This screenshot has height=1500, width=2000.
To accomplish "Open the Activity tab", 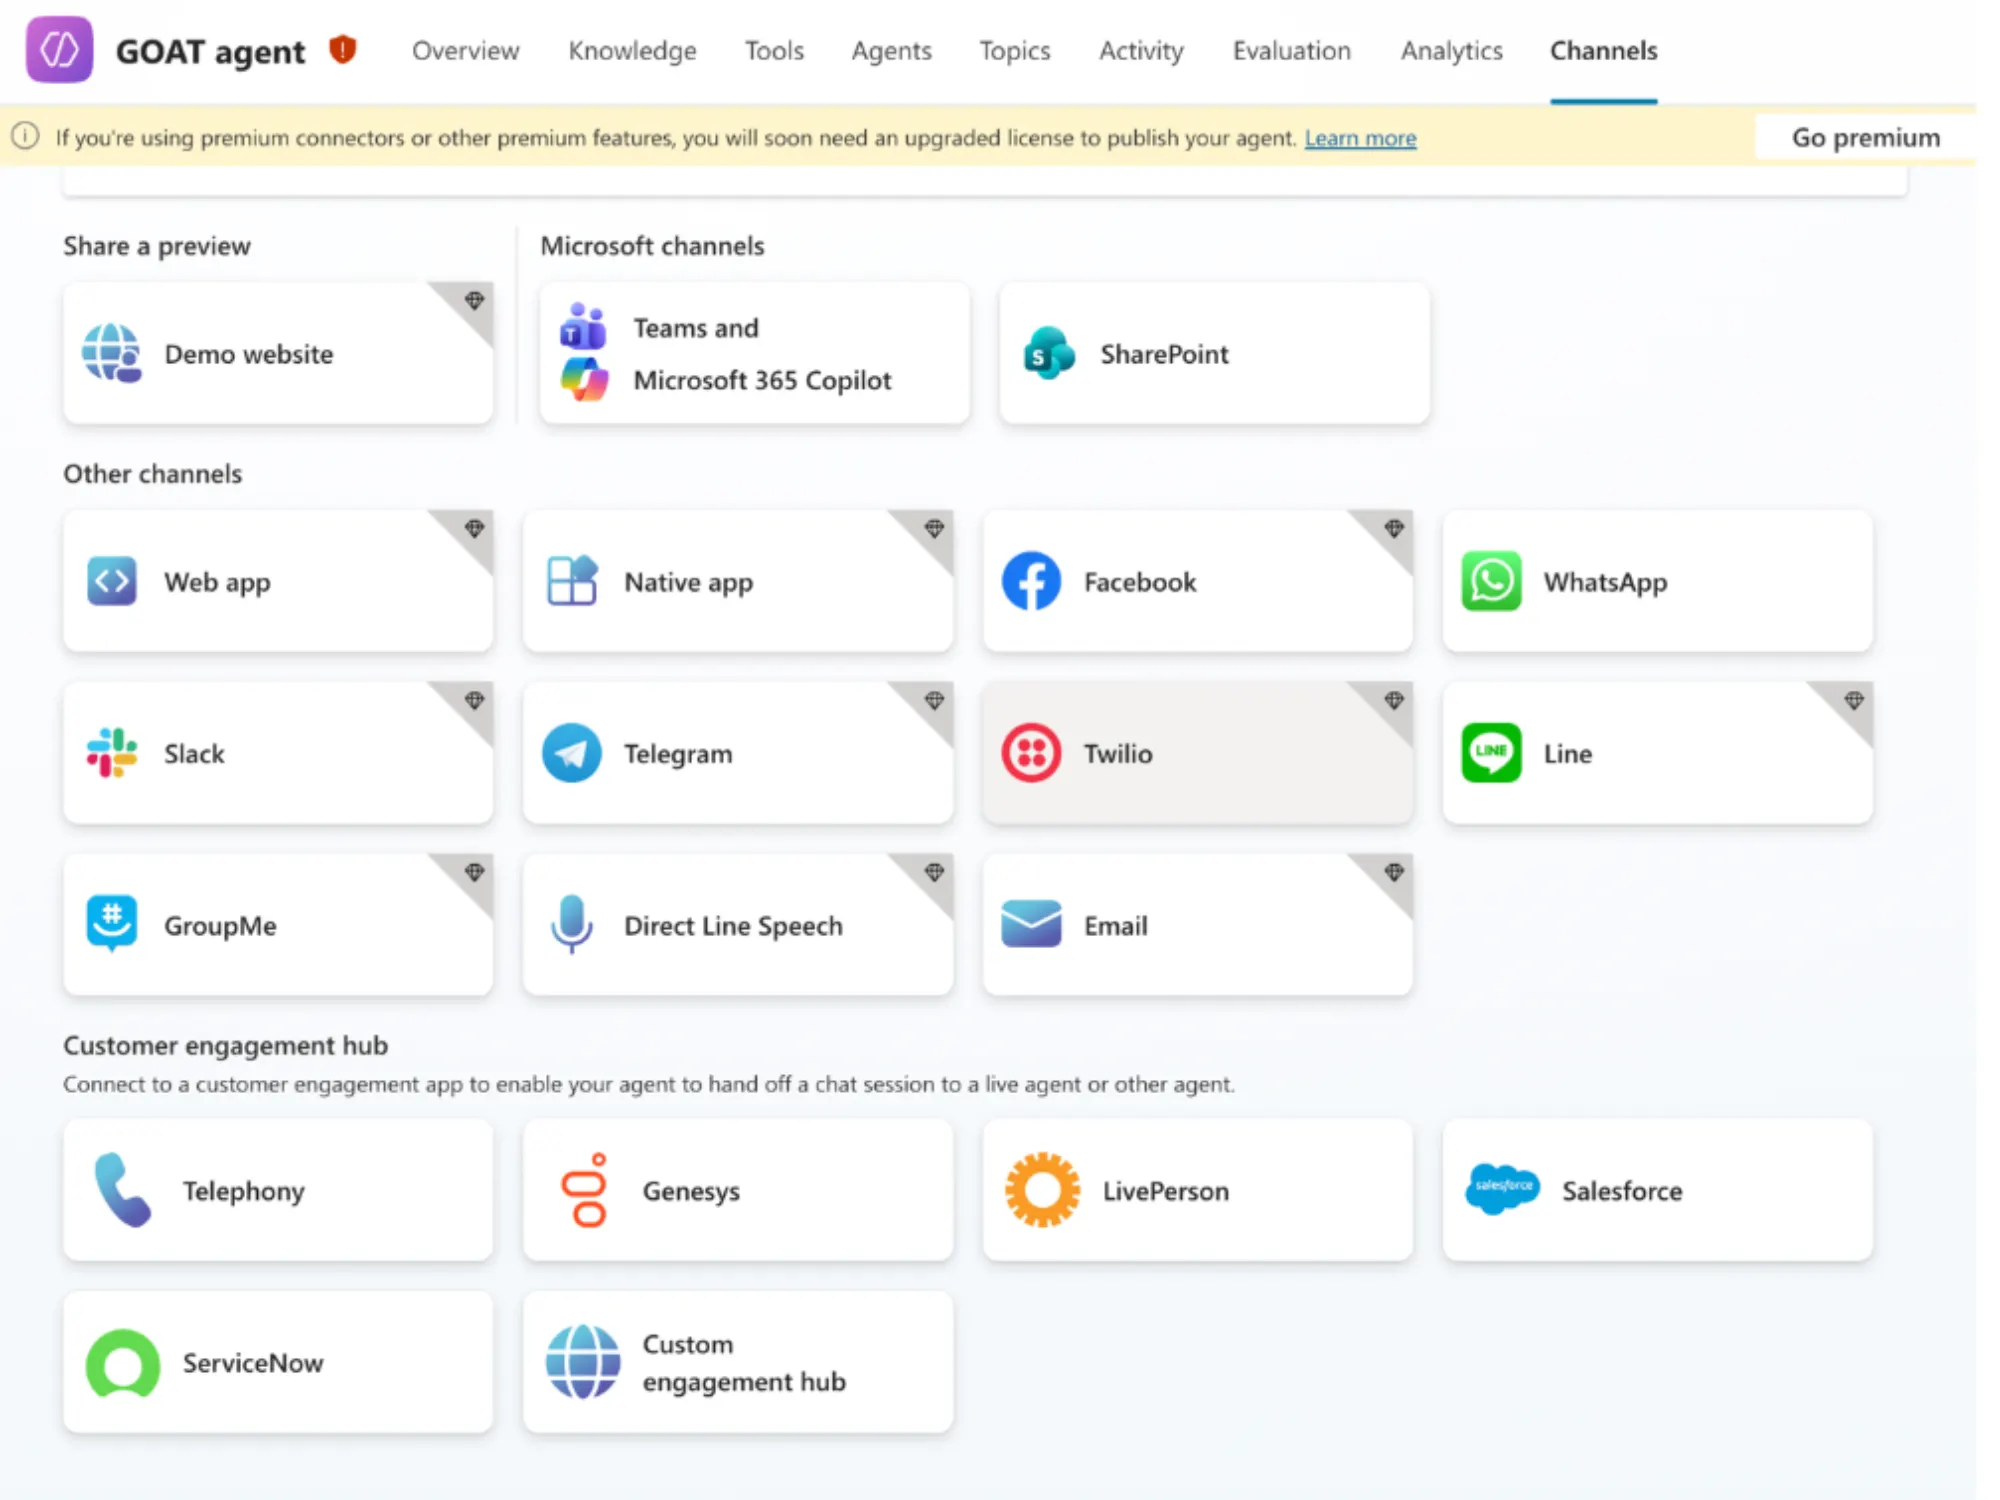I will (1141, 50).
